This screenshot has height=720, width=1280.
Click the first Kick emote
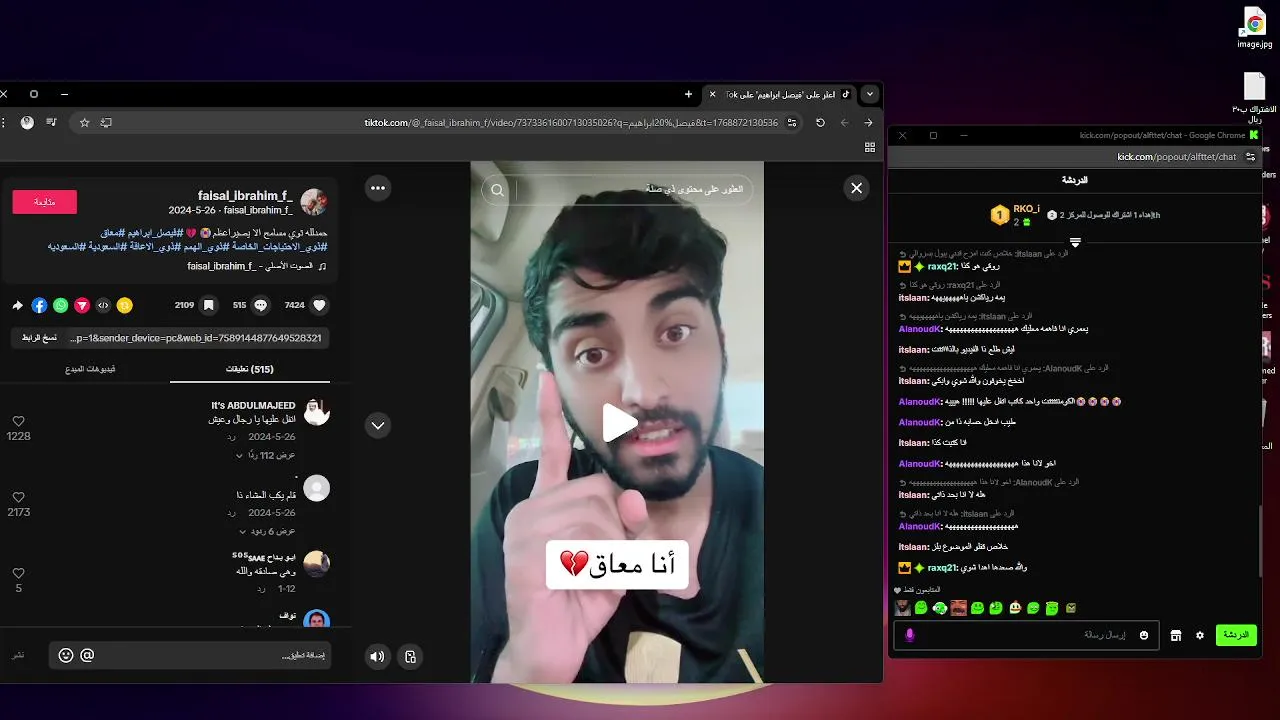click(903, 608)
